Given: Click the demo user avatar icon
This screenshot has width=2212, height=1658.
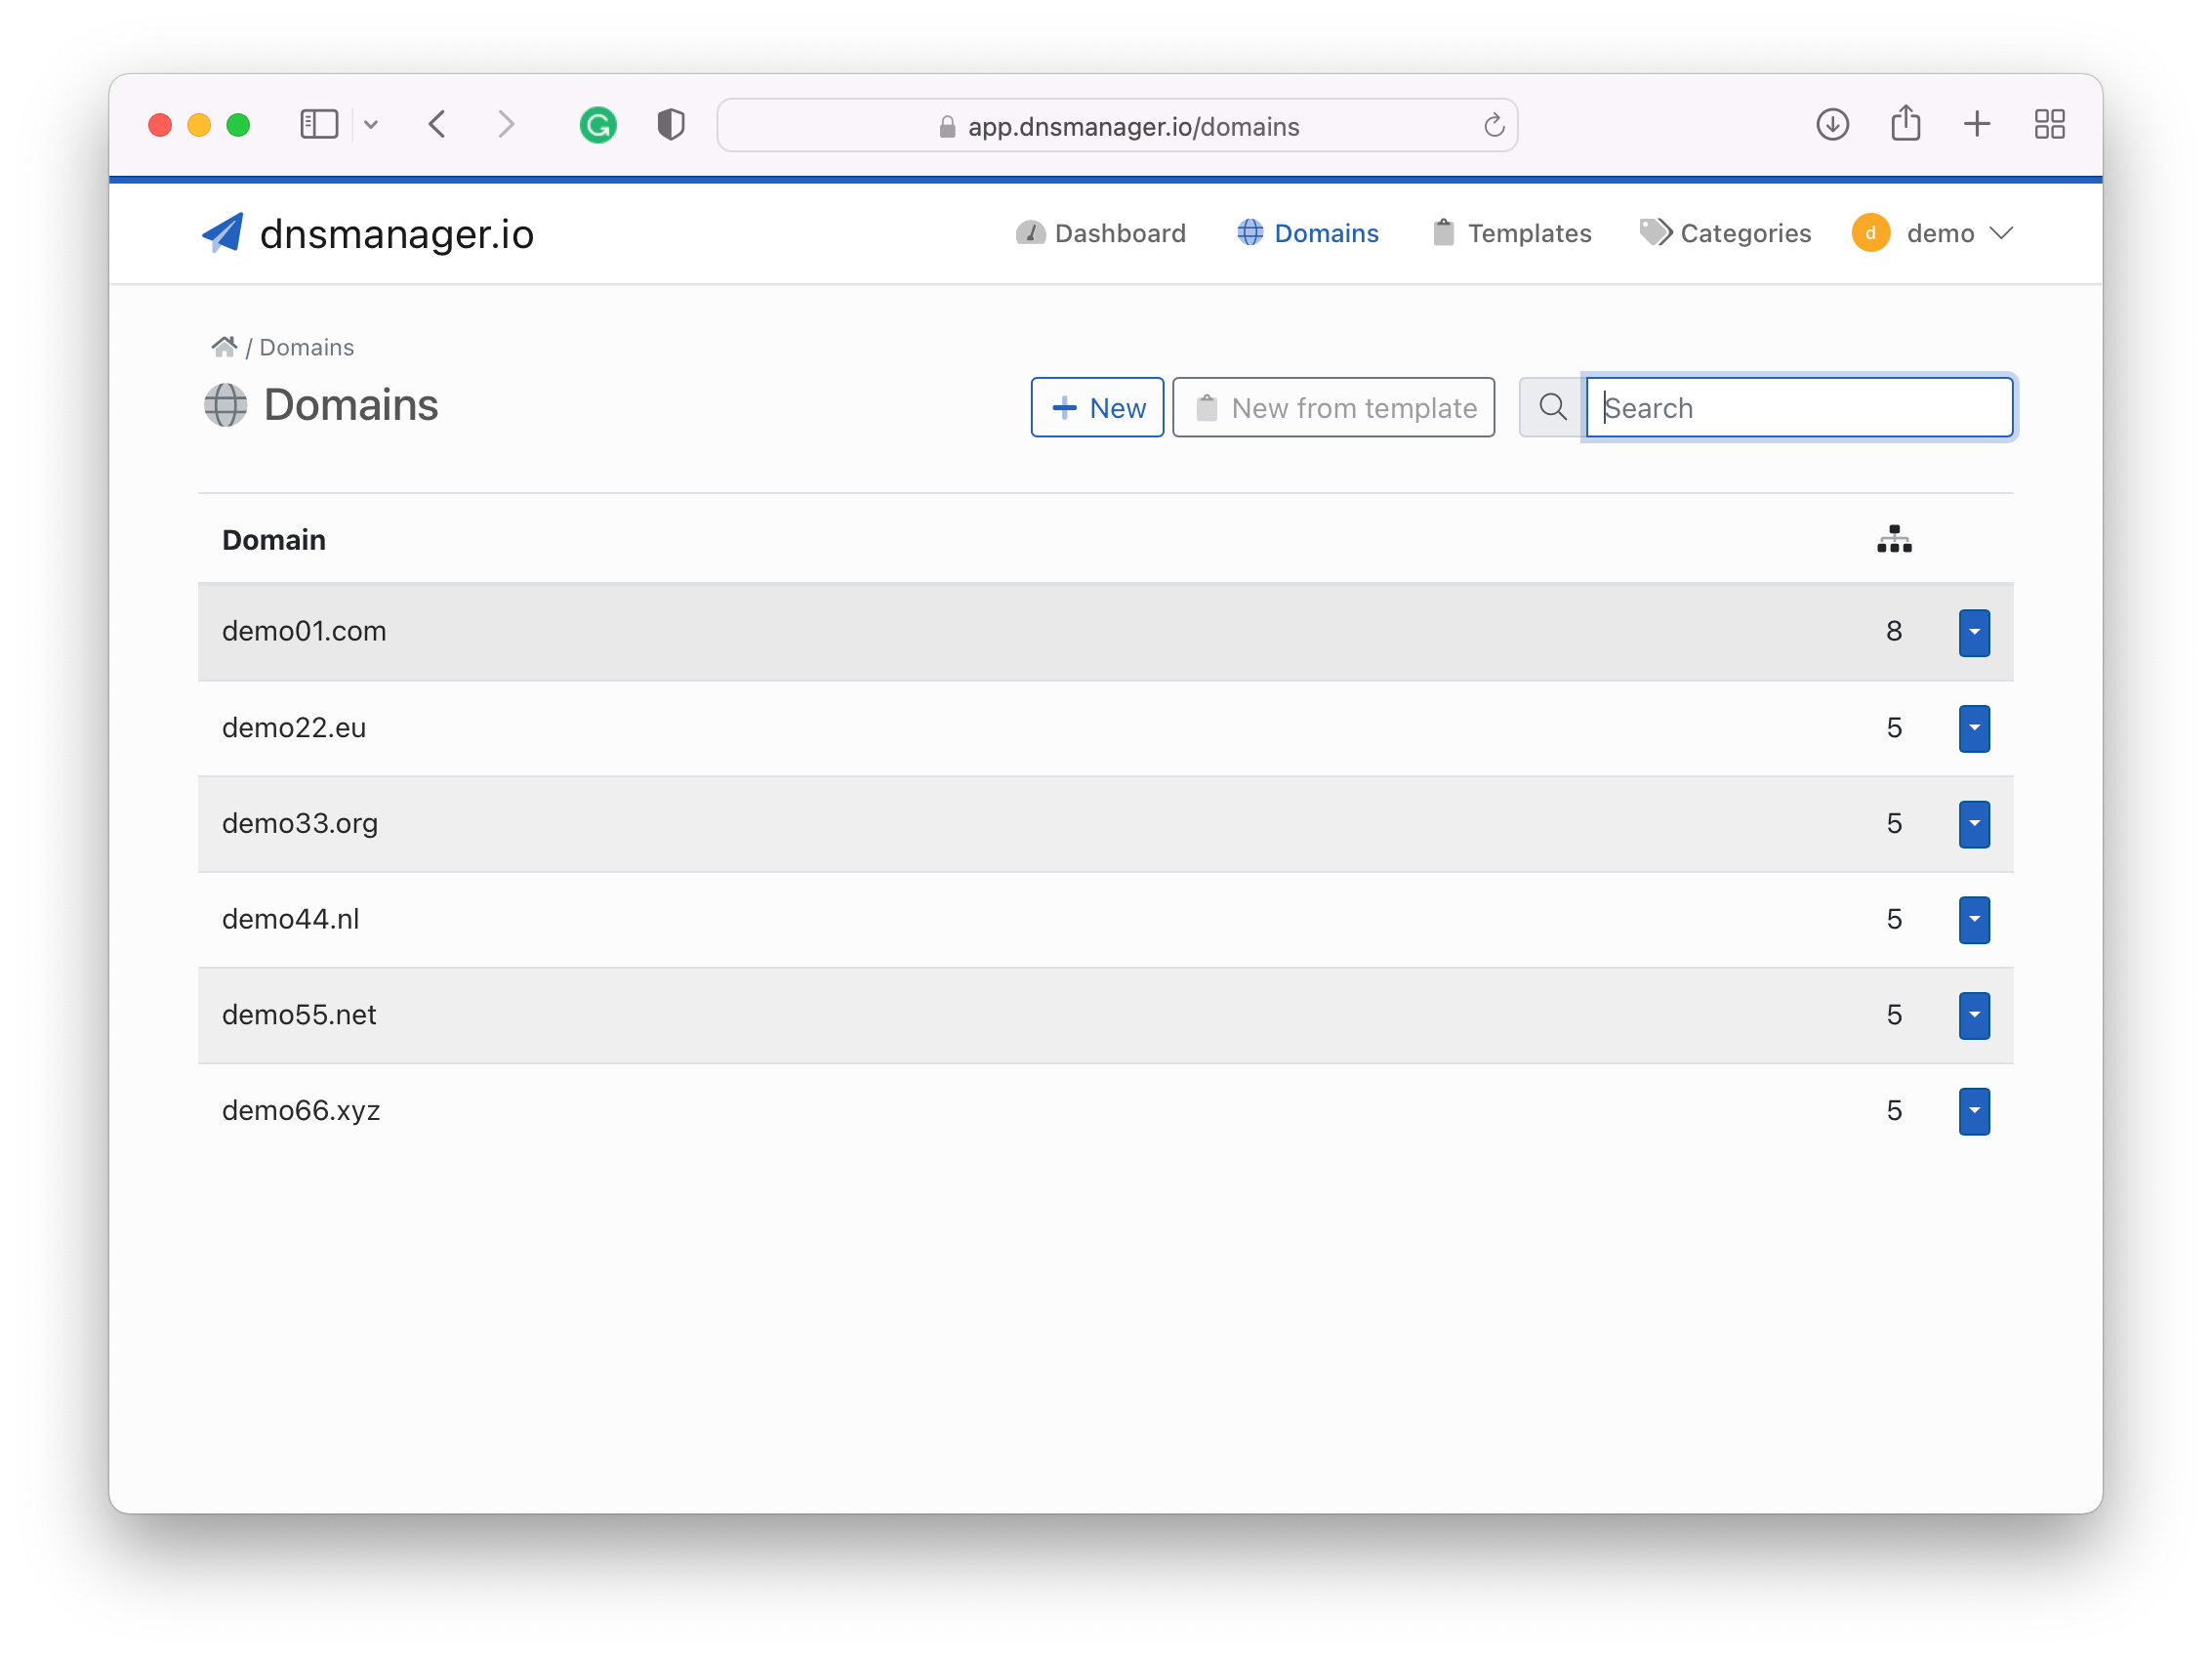Looking at the screenshot, I should click(1869, 233).
